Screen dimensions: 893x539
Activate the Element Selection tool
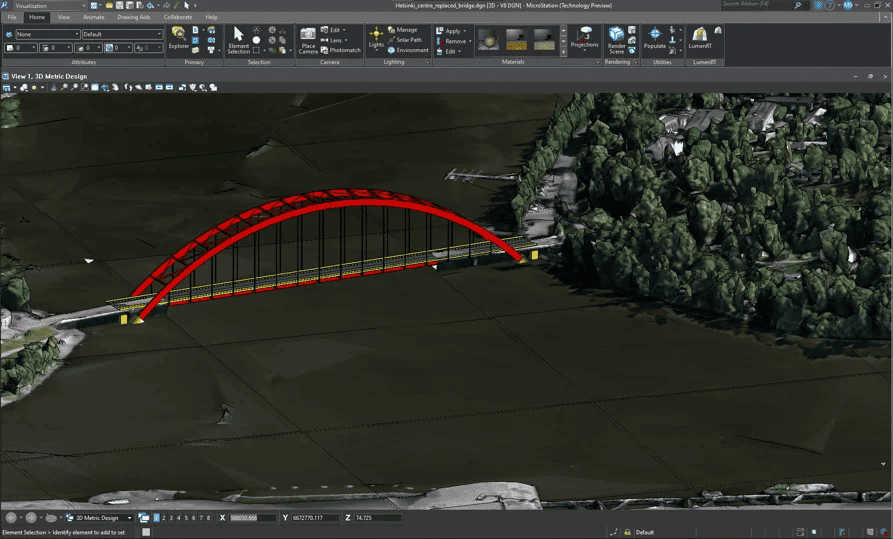[238, 40]
